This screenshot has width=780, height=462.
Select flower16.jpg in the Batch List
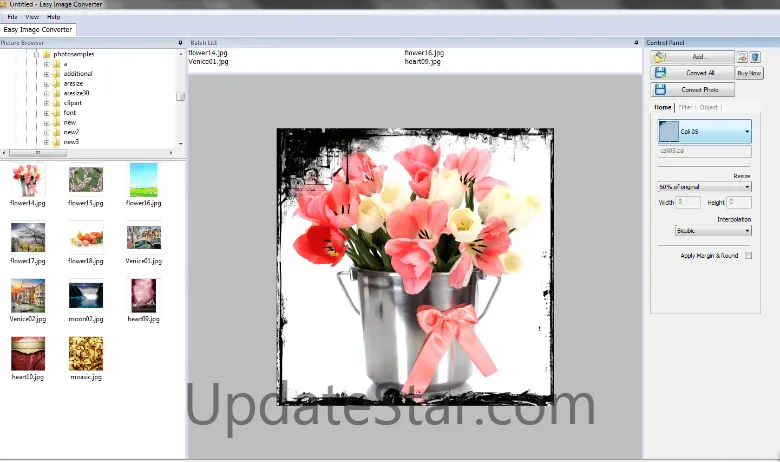coord(424,53)
